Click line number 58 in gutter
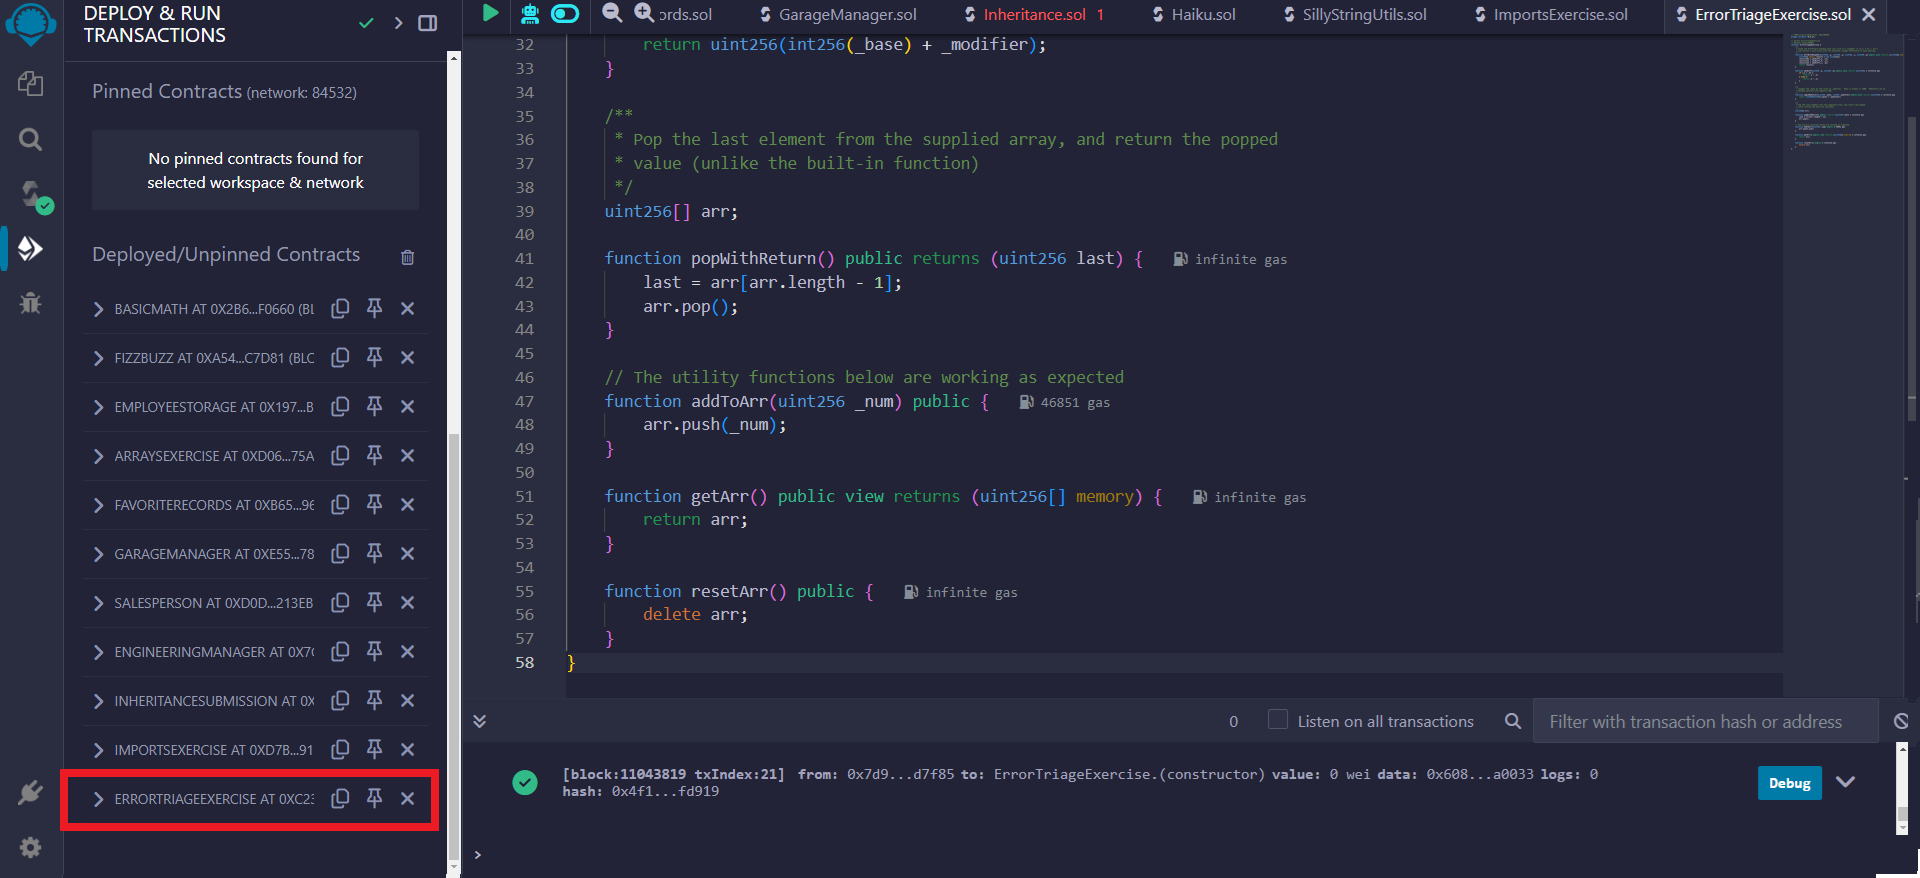The height and width of the screenshot is (878, 1920). click(524, 662)
